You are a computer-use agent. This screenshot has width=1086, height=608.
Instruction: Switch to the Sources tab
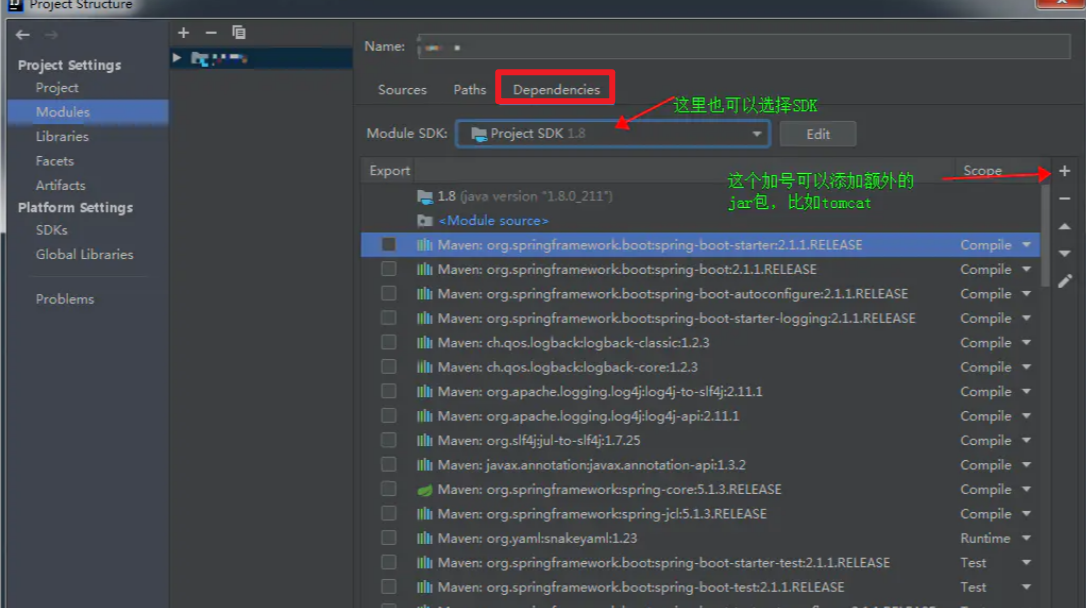tap(401, 89)
